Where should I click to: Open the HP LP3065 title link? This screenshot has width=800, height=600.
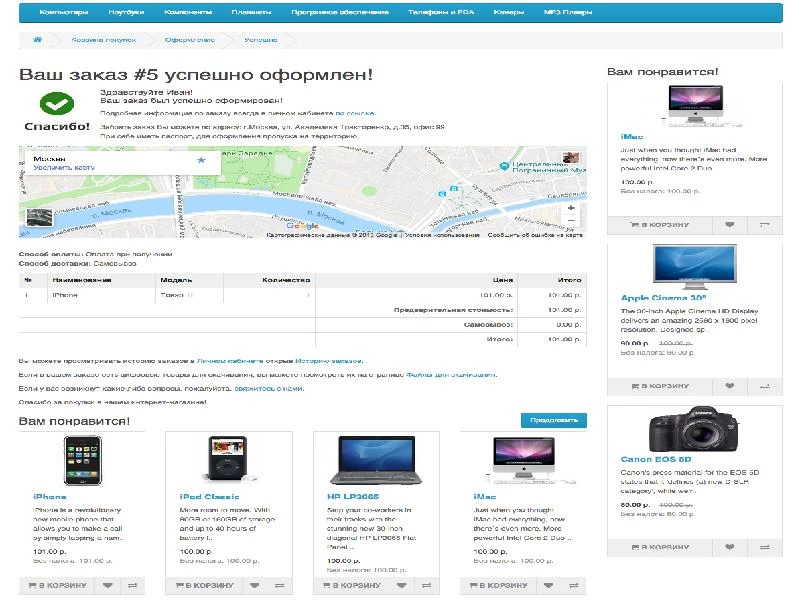point(353,496)
